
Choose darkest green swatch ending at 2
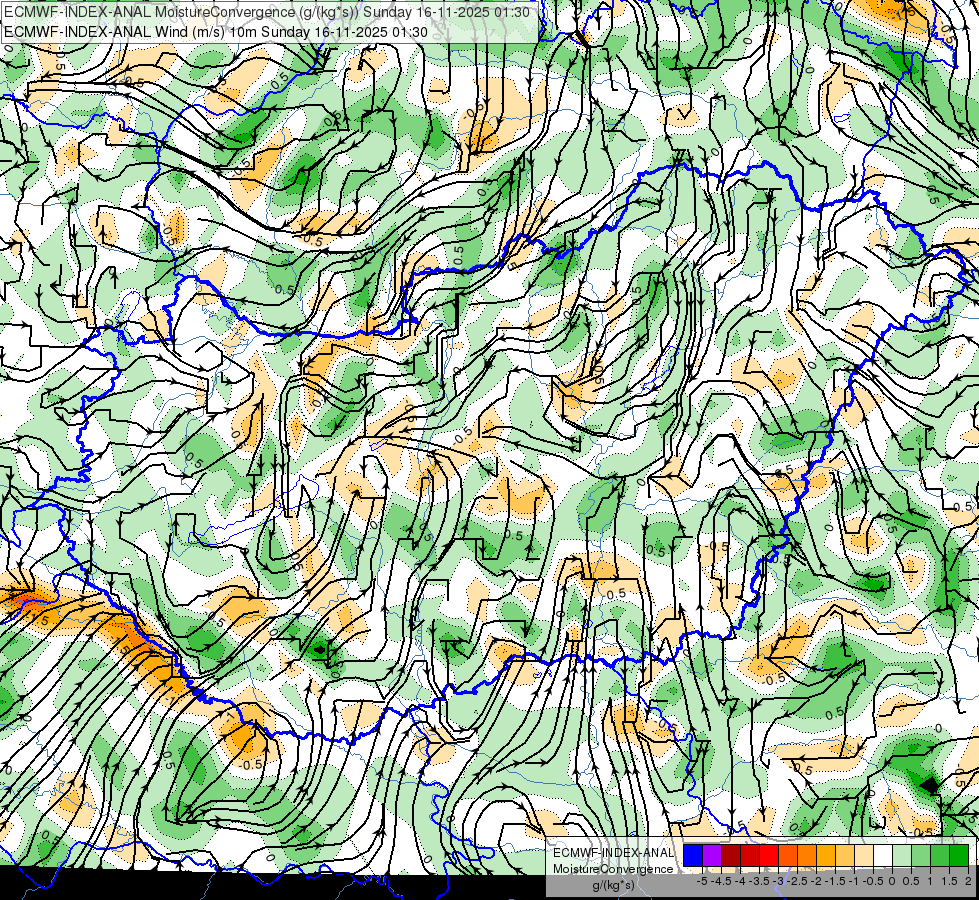(x=959, y=855)
